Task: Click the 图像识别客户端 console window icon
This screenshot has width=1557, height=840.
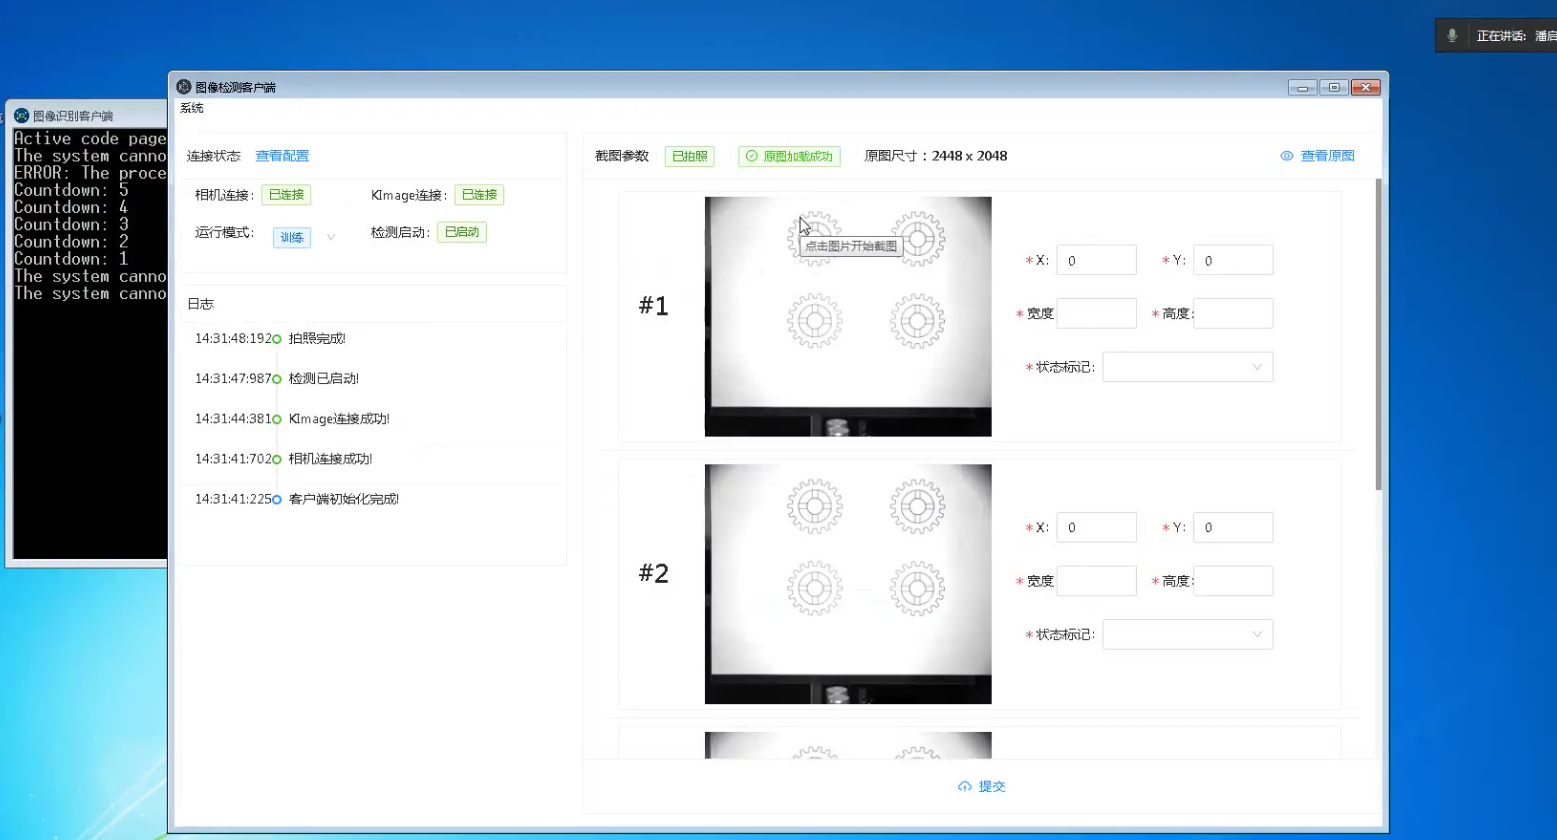Action: (x=21, y=115)
